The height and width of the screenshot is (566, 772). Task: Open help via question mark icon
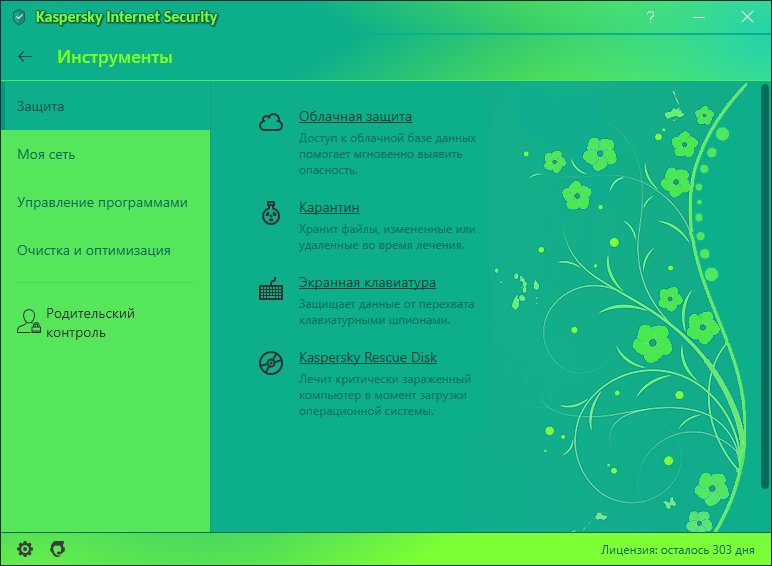(x=650, y=17)
